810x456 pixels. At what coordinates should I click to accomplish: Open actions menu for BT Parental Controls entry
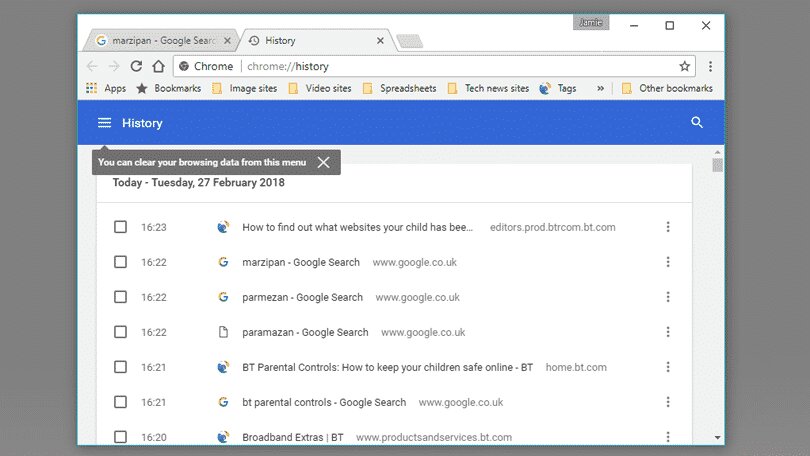668,367
